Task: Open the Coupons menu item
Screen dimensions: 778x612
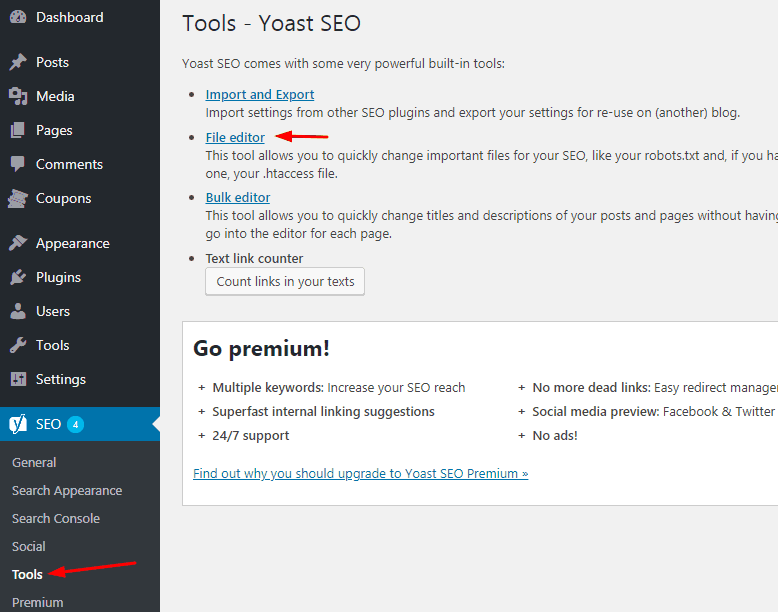Action: tap(80, 198)
